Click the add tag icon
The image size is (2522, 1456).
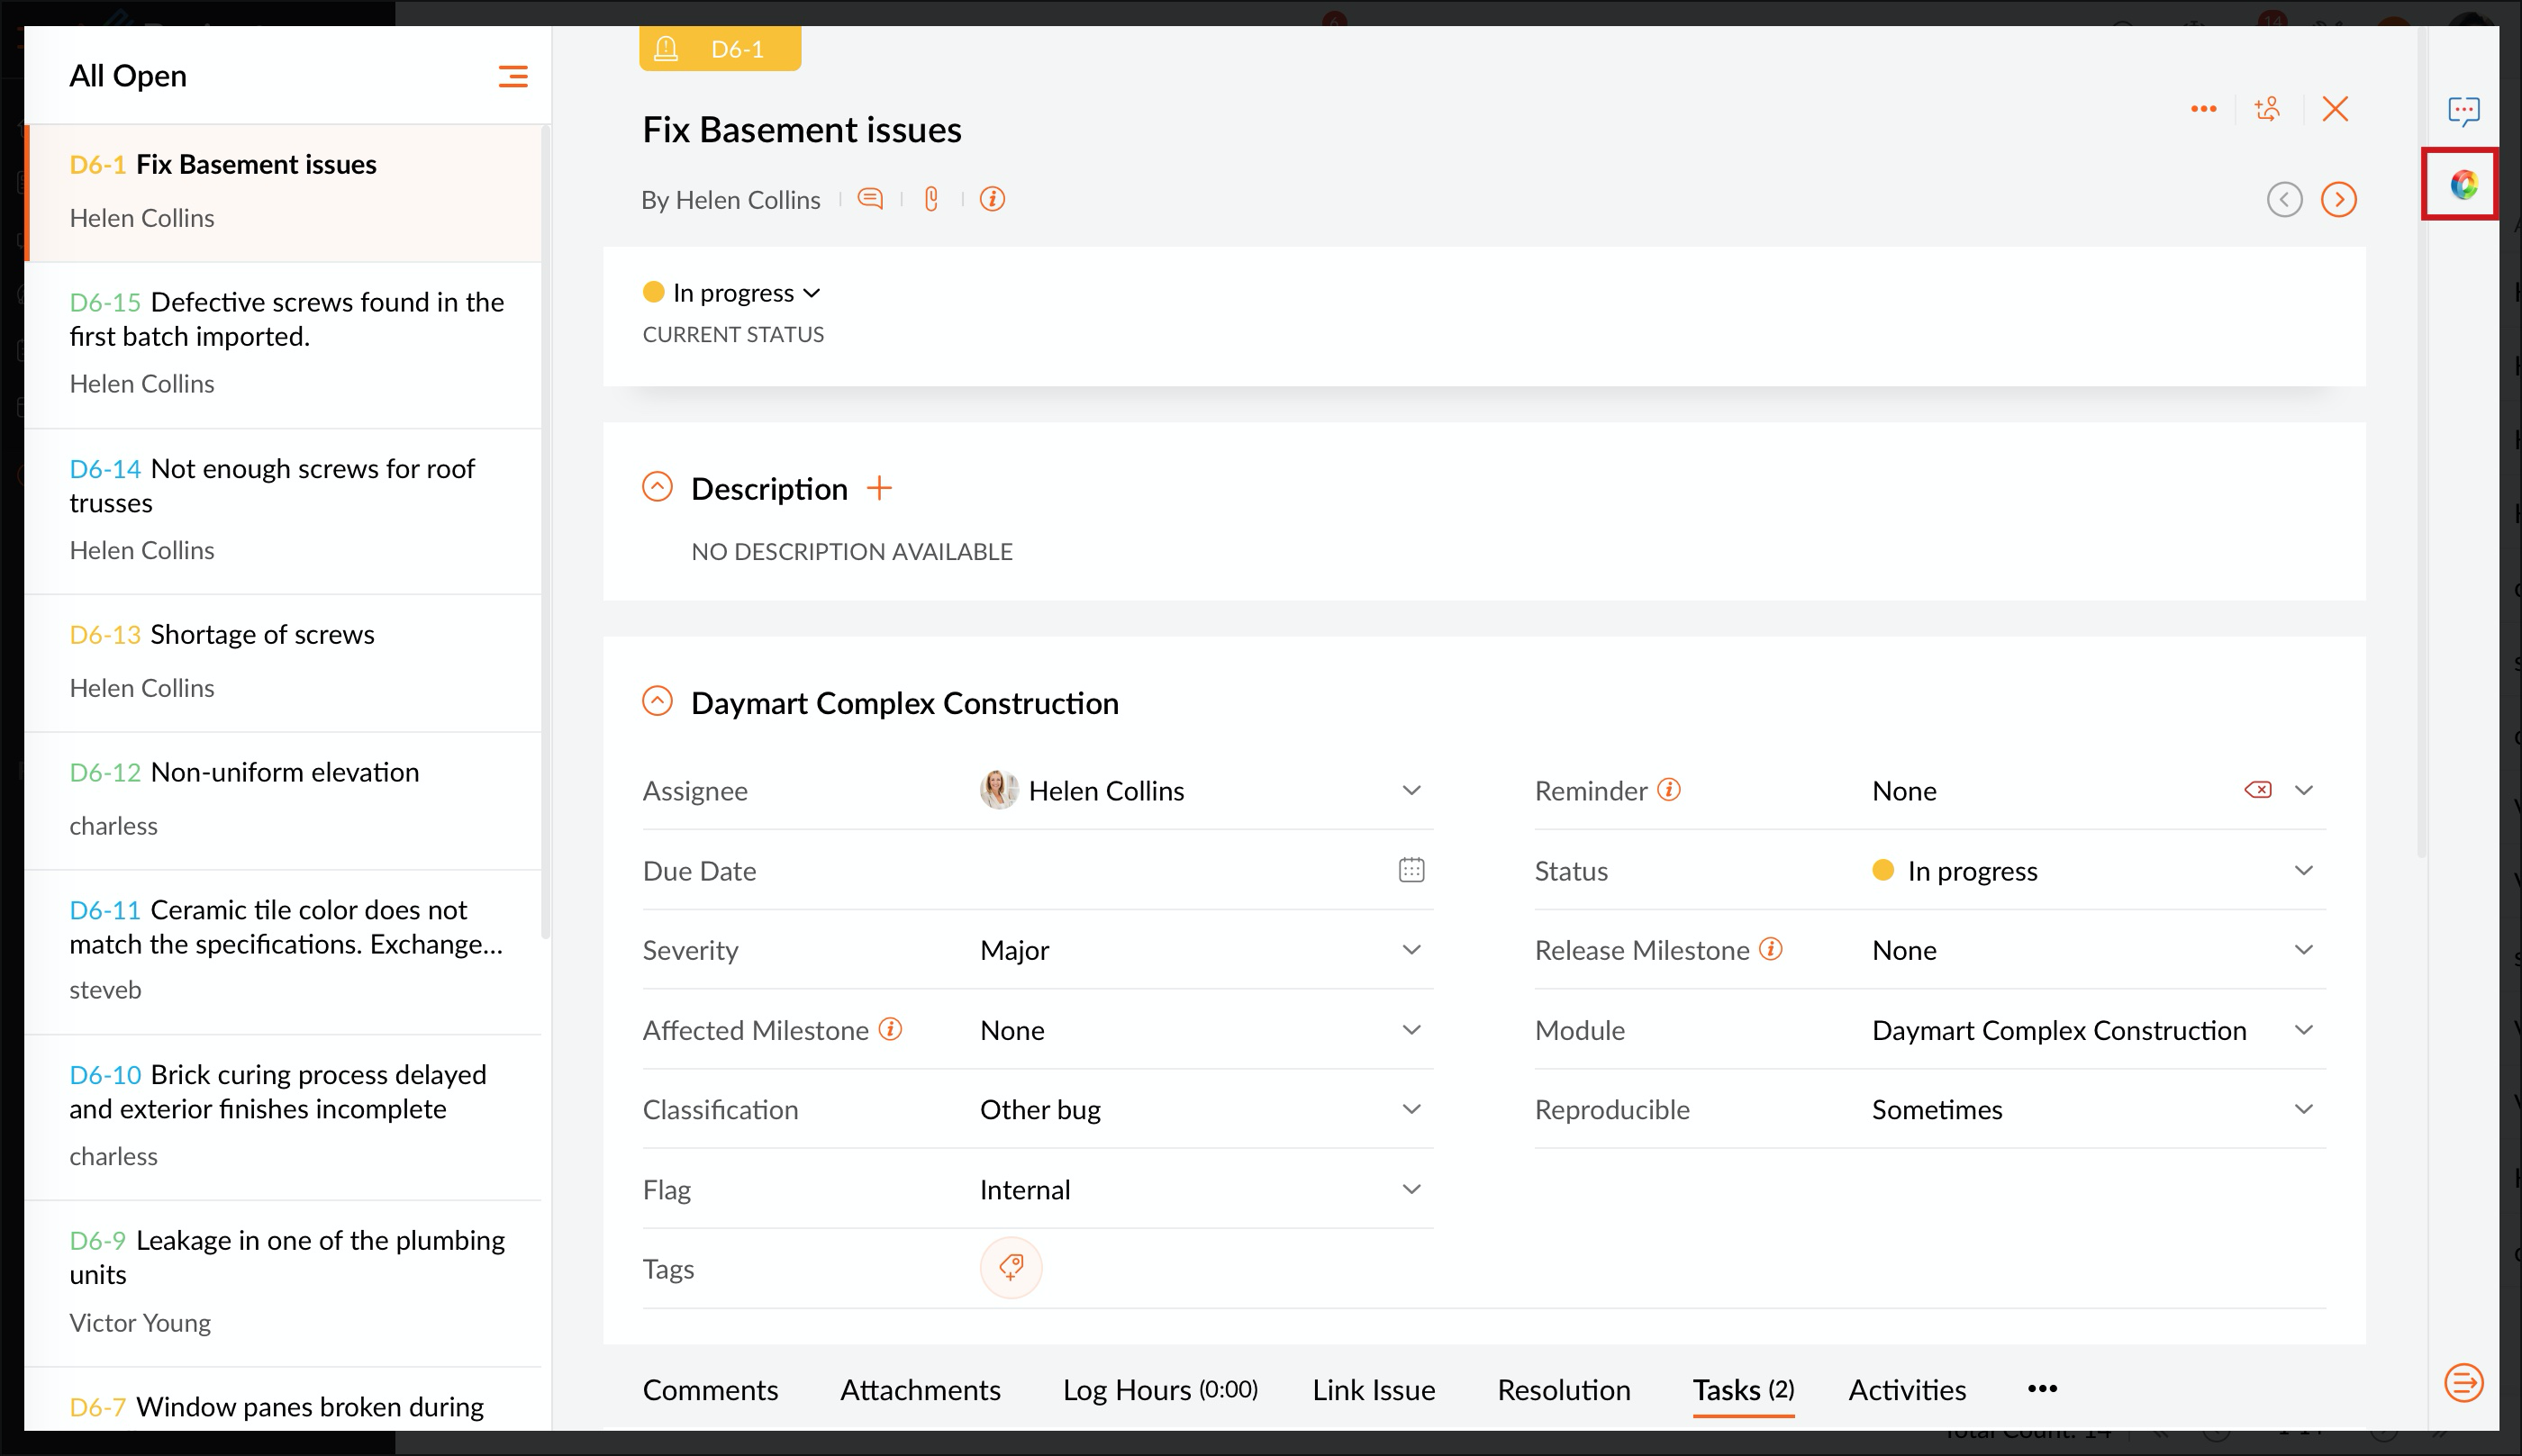point(1011,1268)
